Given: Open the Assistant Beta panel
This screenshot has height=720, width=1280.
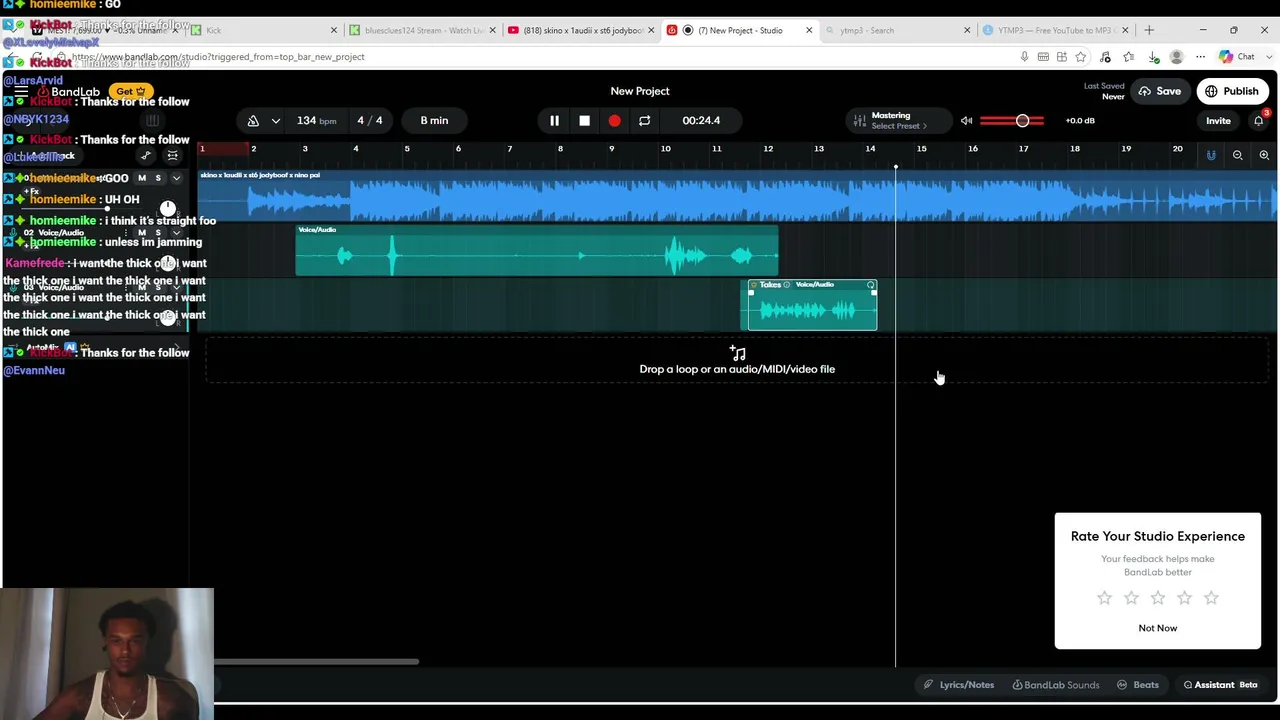Looking at the screenshot, I should [x=1220, y=685].
